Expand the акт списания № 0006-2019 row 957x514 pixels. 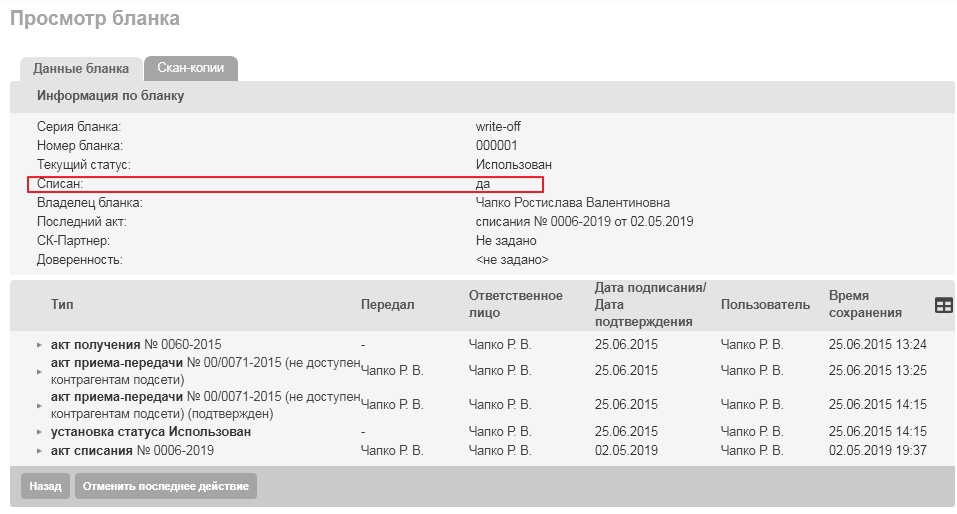(x=40, y=452)
